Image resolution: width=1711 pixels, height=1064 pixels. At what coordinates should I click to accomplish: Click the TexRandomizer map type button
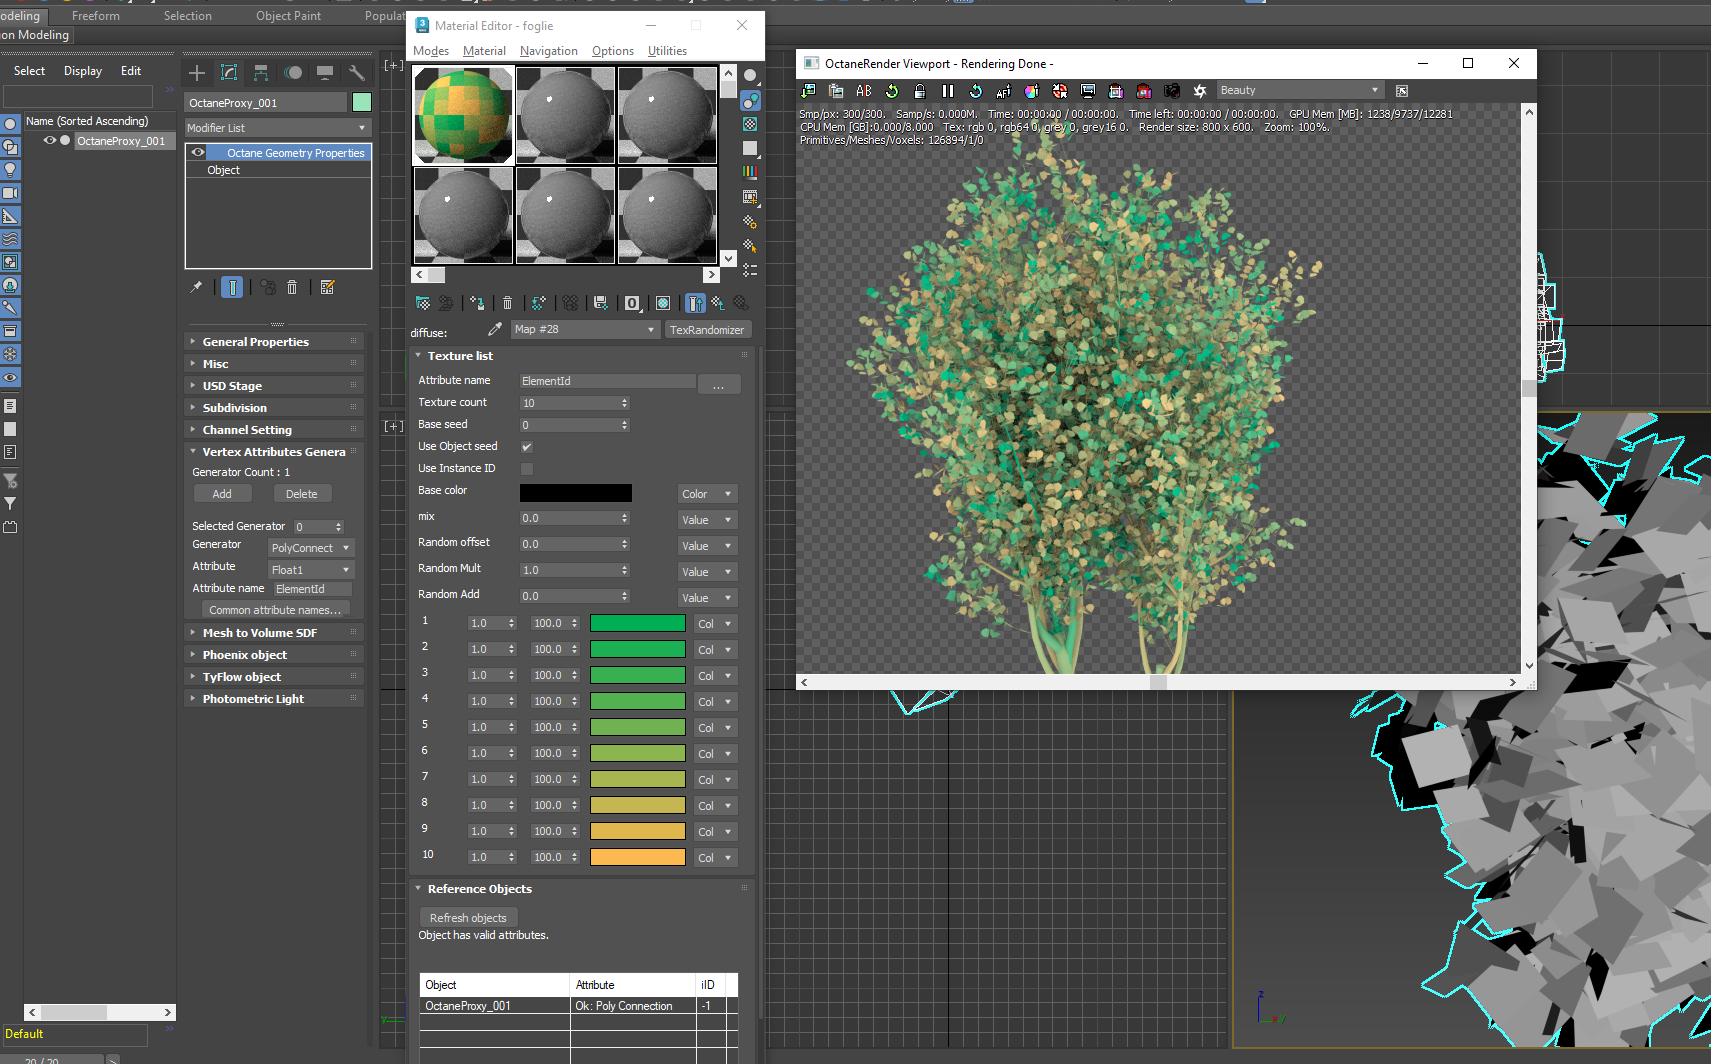pyautogui.click(x=707, y=330)
